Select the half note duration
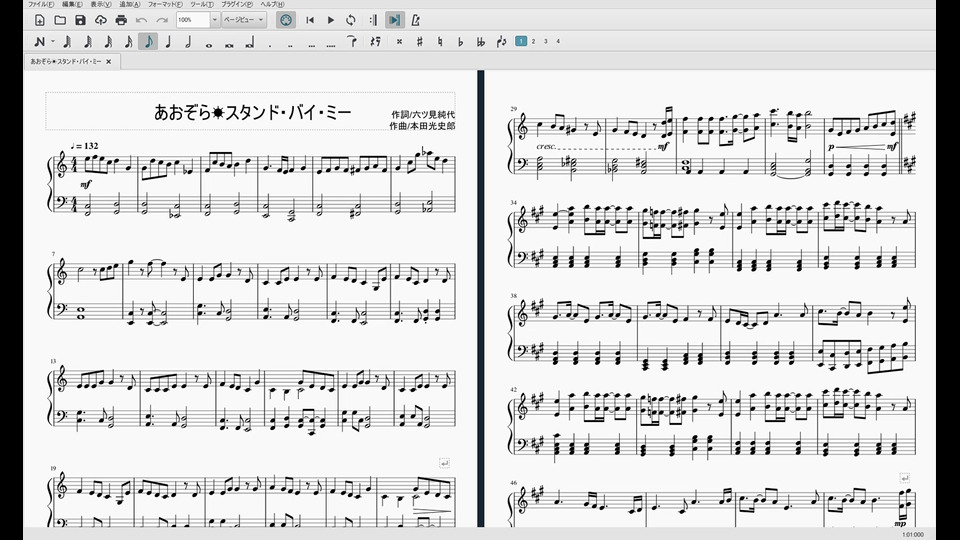 pyautogui.click(x=188, y=42)
